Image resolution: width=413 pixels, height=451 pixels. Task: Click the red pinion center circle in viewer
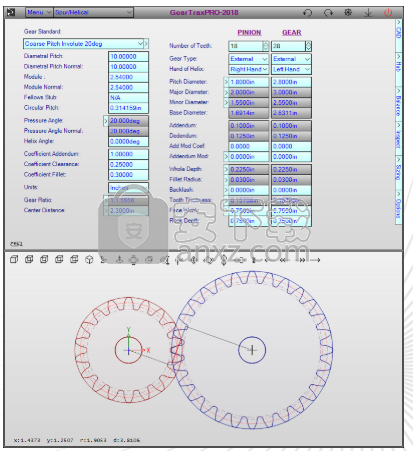(128, 350)
